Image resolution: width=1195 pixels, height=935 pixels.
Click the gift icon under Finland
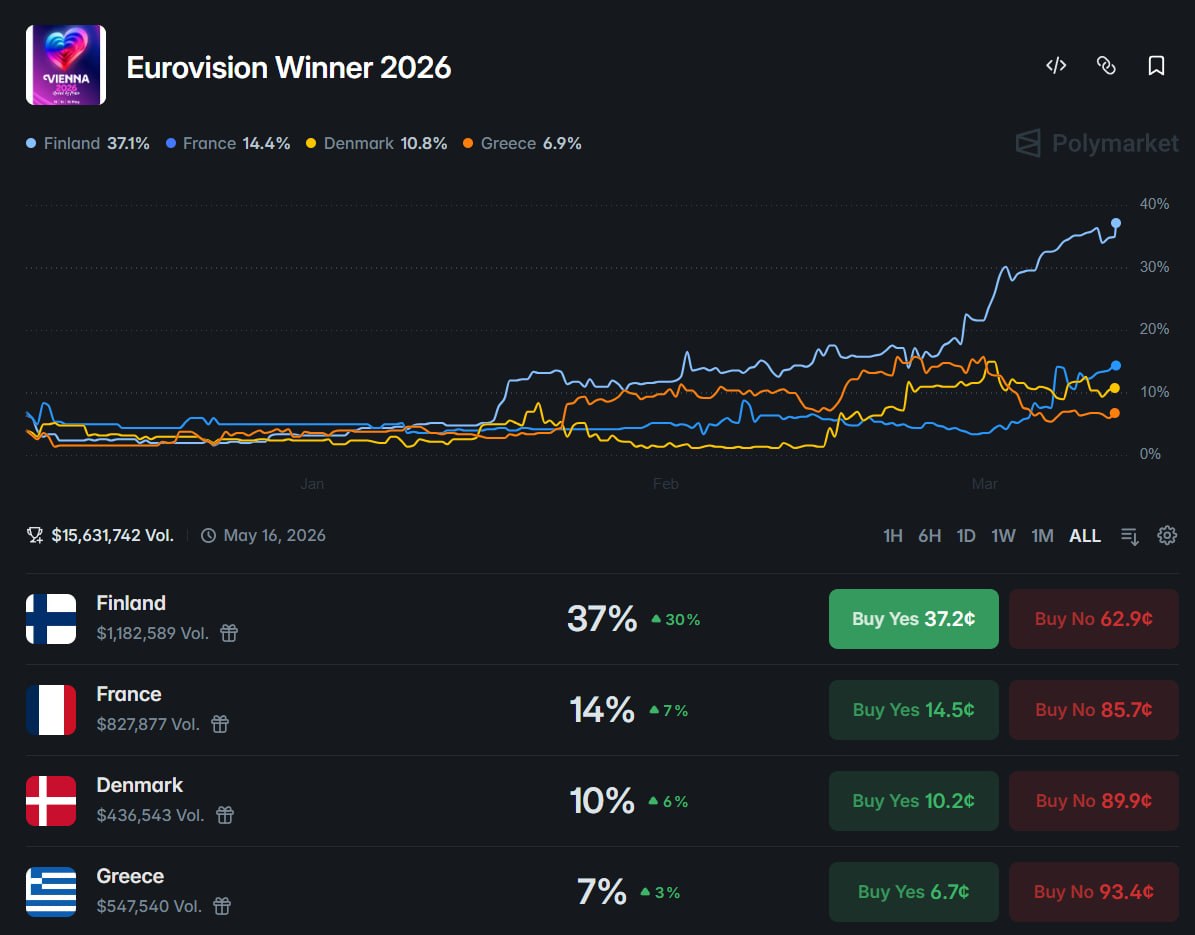pyautogui.click(x=229, y=633)
